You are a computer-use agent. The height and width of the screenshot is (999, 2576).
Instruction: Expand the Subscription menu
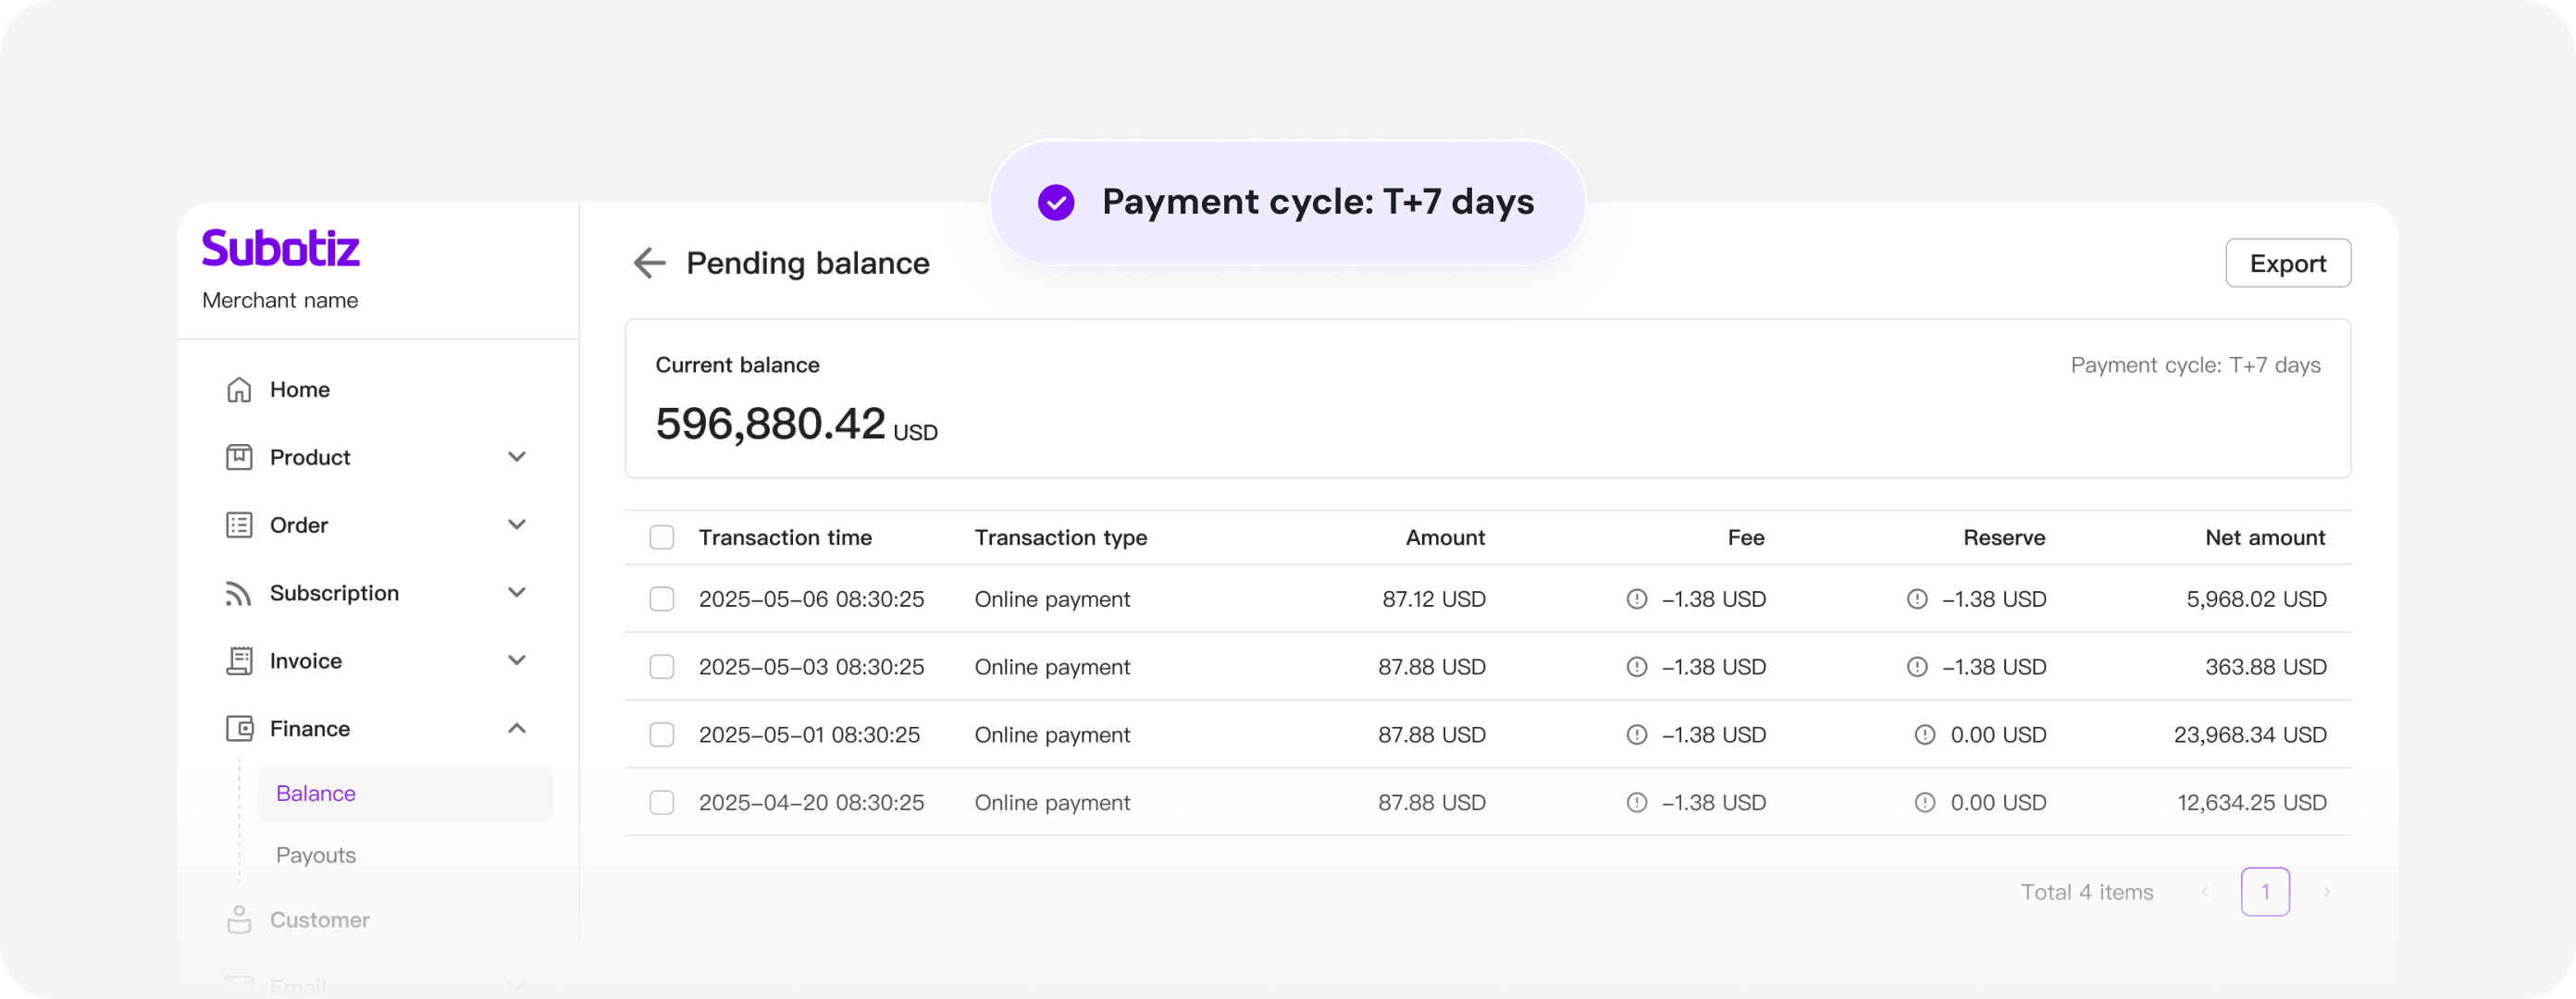click(x=517, y=592)
